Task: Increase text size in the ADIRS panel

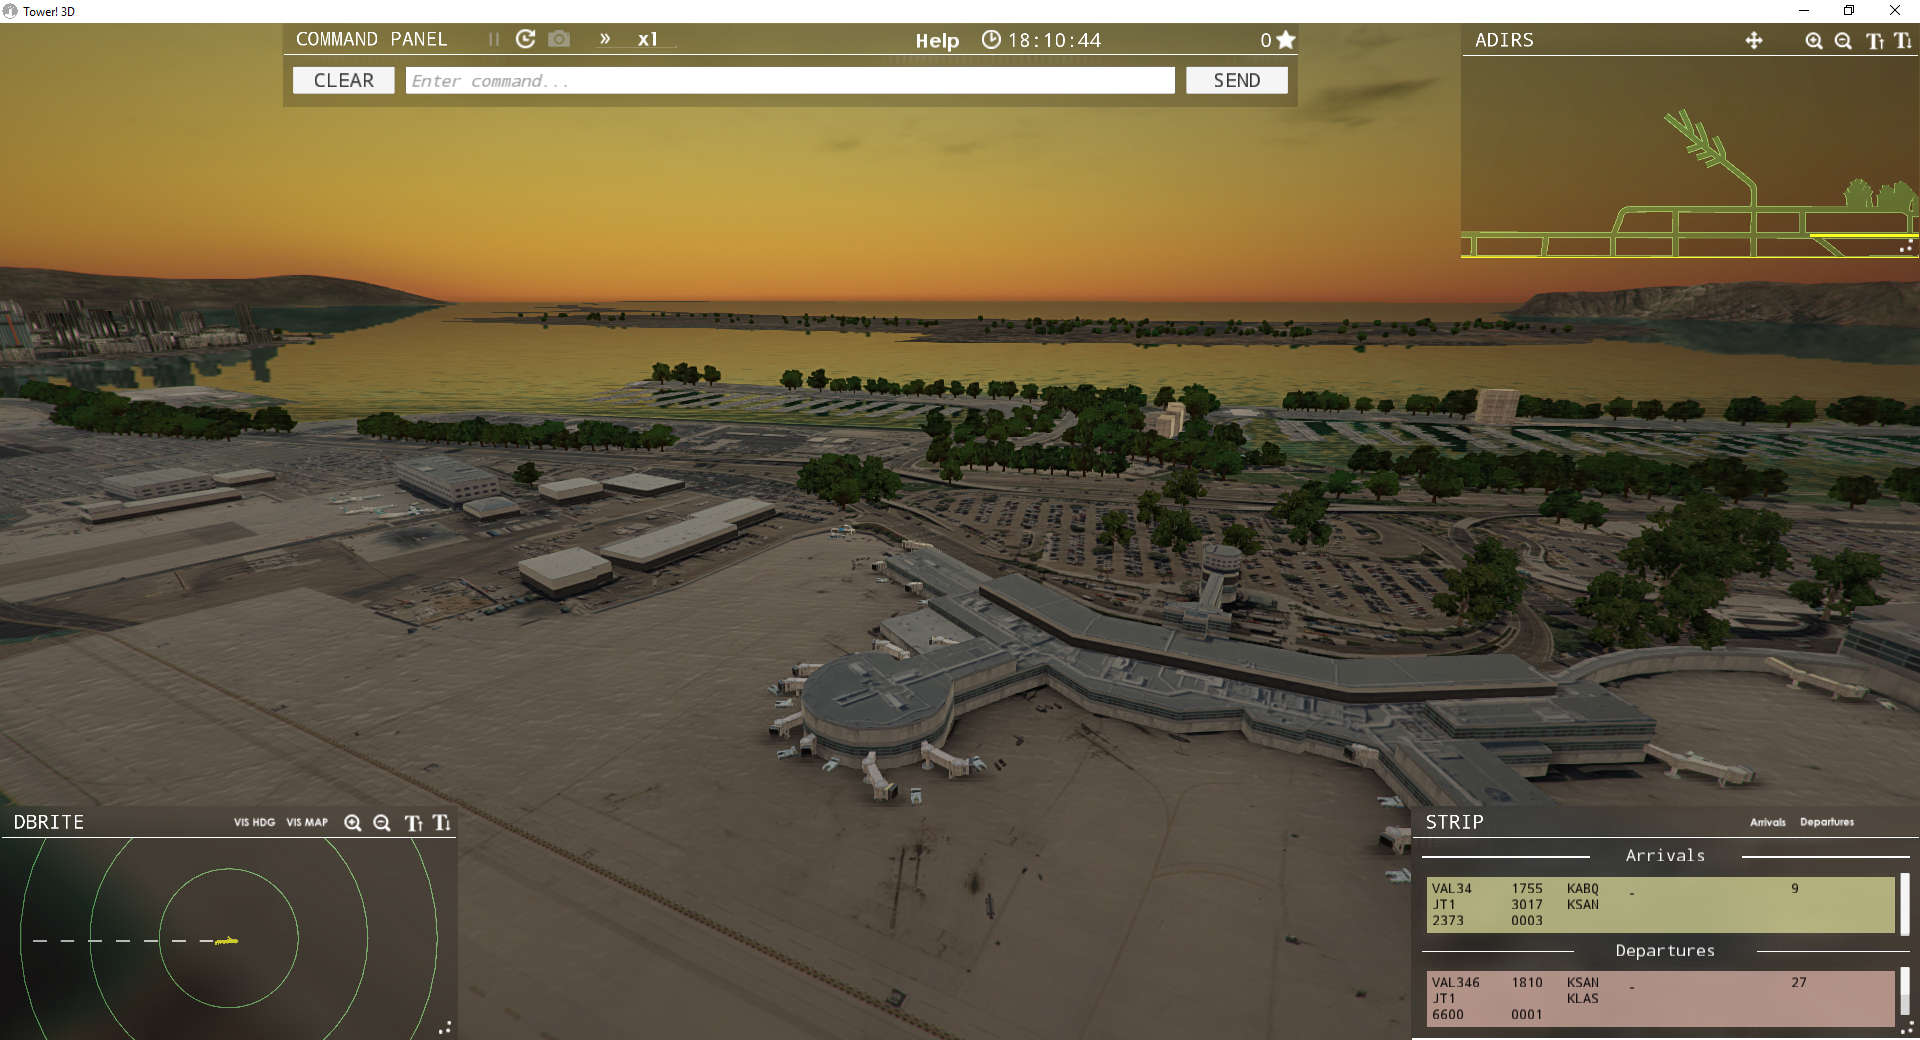Action: 1874,41
